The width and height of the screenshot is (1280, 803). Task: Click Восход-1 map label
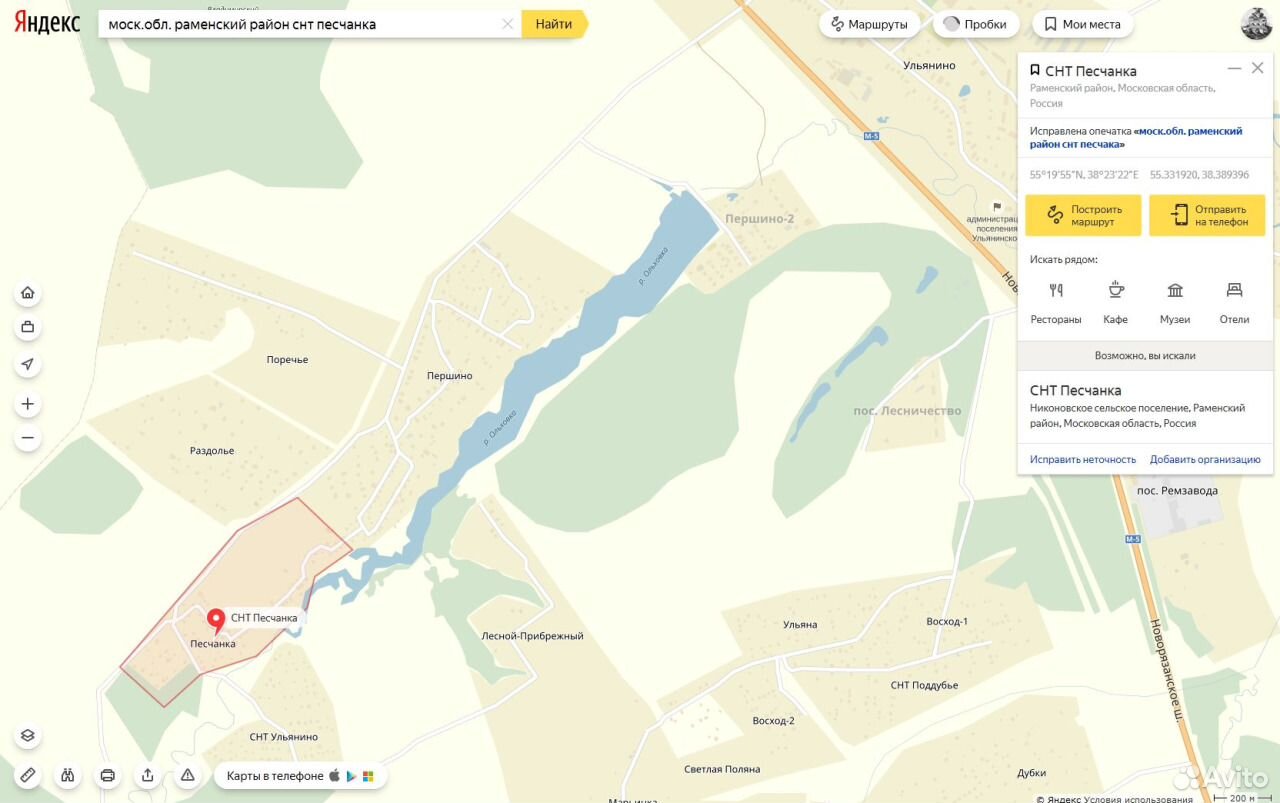coord(947,621)
